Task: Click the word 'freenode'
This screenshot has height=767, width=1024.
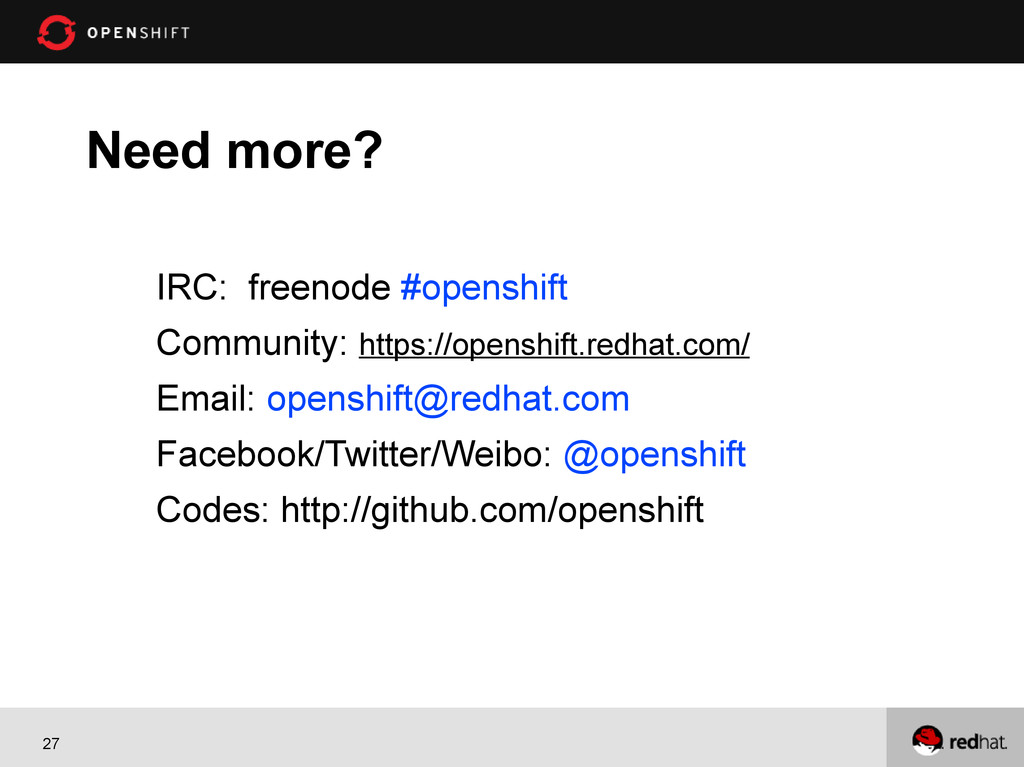Action: click(x=319, y=287)
